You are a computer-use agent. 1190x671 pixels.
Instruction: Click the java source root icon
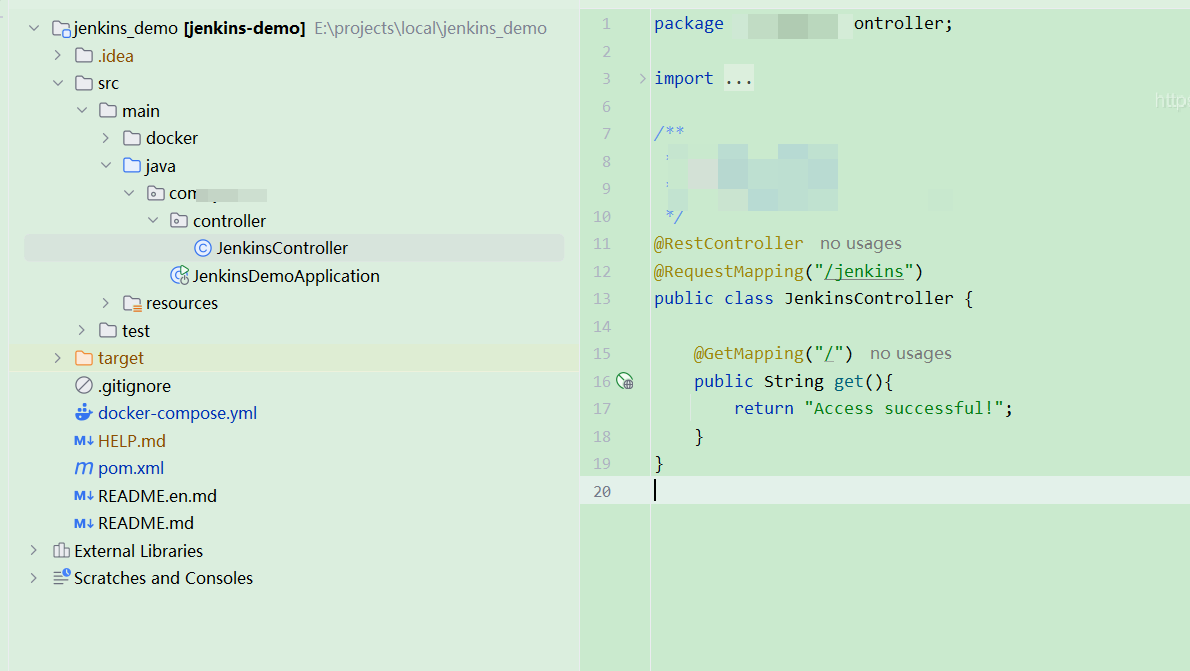coord(132,165)
